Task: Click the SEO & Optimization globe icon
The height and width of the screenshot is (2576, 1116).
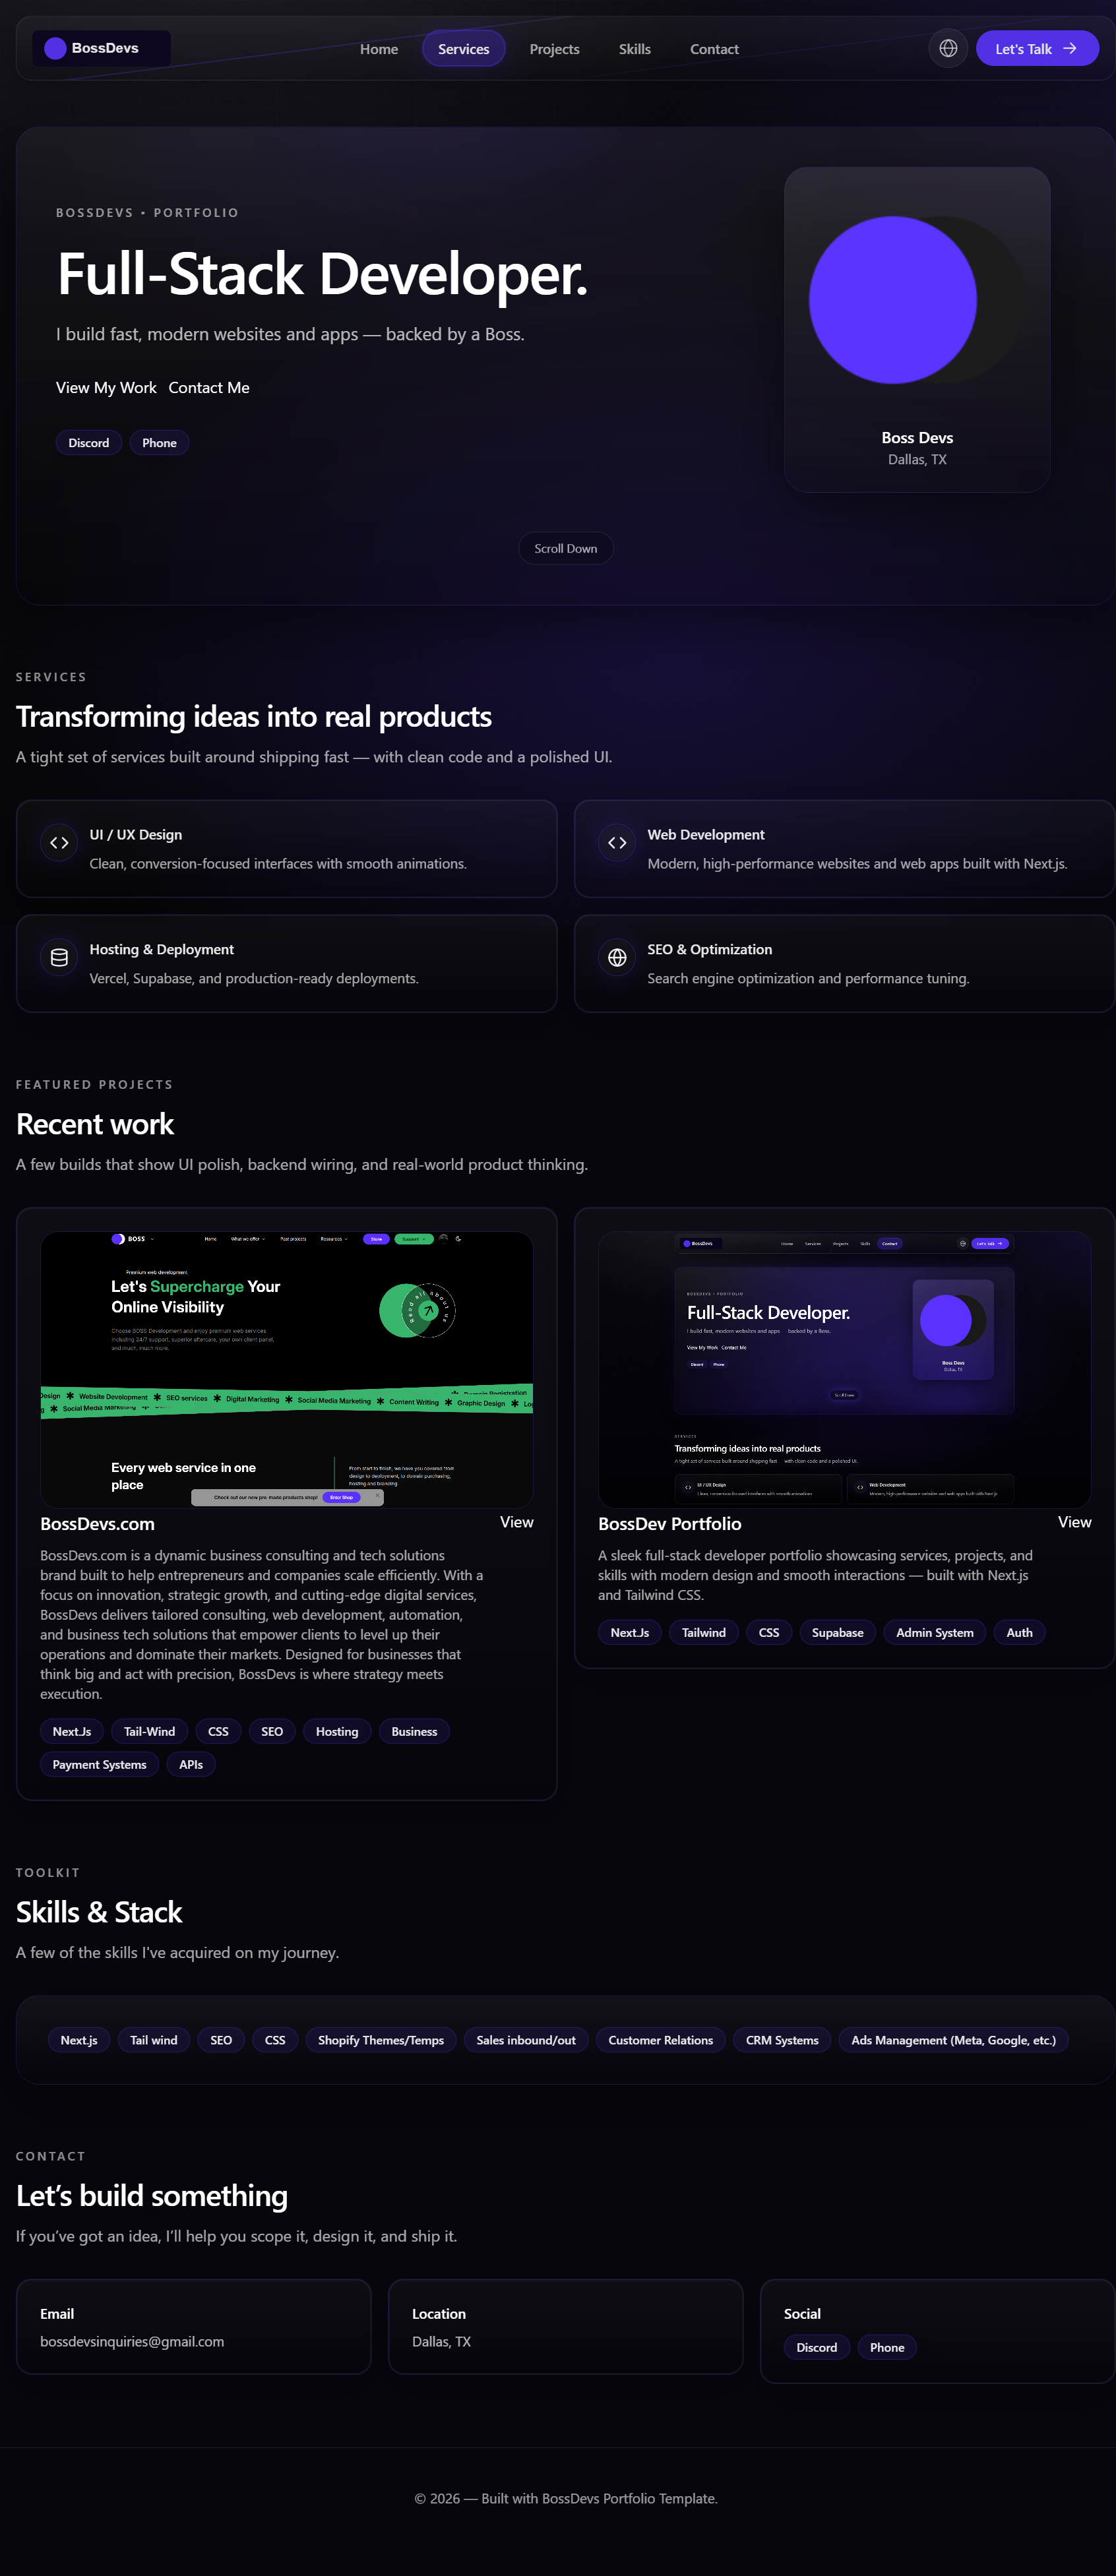Action: (617, 958)
